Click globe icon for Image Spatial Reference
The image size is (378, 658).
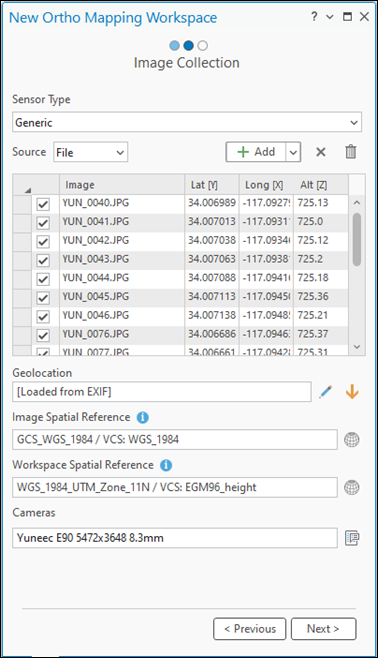click(352, 440)
